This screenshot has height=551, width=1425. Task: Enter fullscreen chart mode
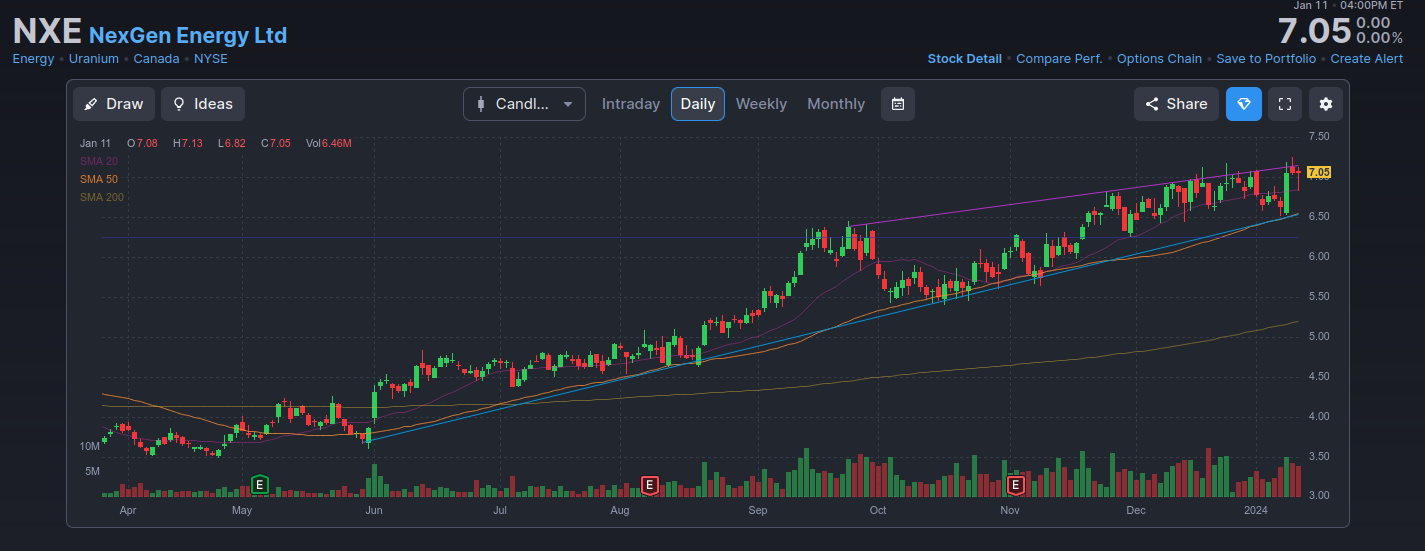[1285, 104]
